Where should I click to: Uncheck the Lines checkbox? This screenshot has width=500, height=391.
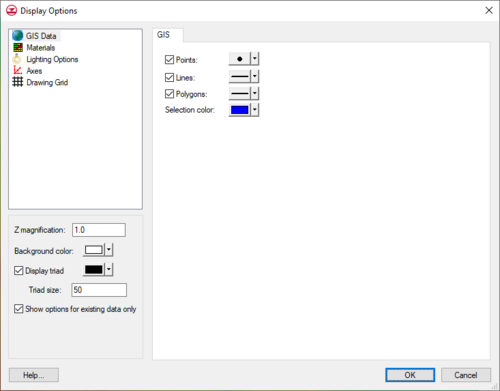coord(169,77)
